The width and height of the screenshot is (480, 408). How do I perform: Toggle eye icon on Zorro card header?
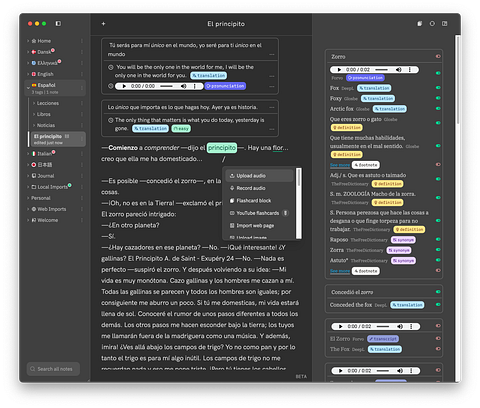click(438, 56)
